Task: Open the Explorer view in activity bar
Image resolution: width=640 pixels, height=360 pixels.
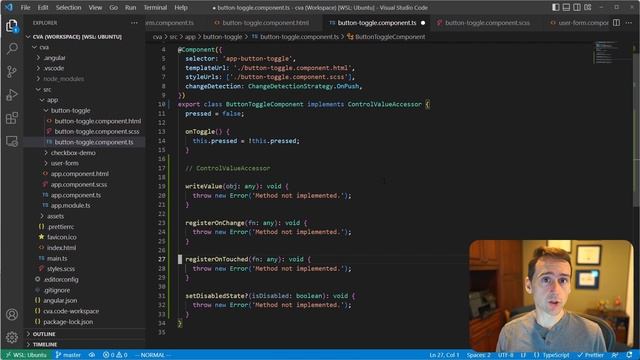Action: click(12, 26)
